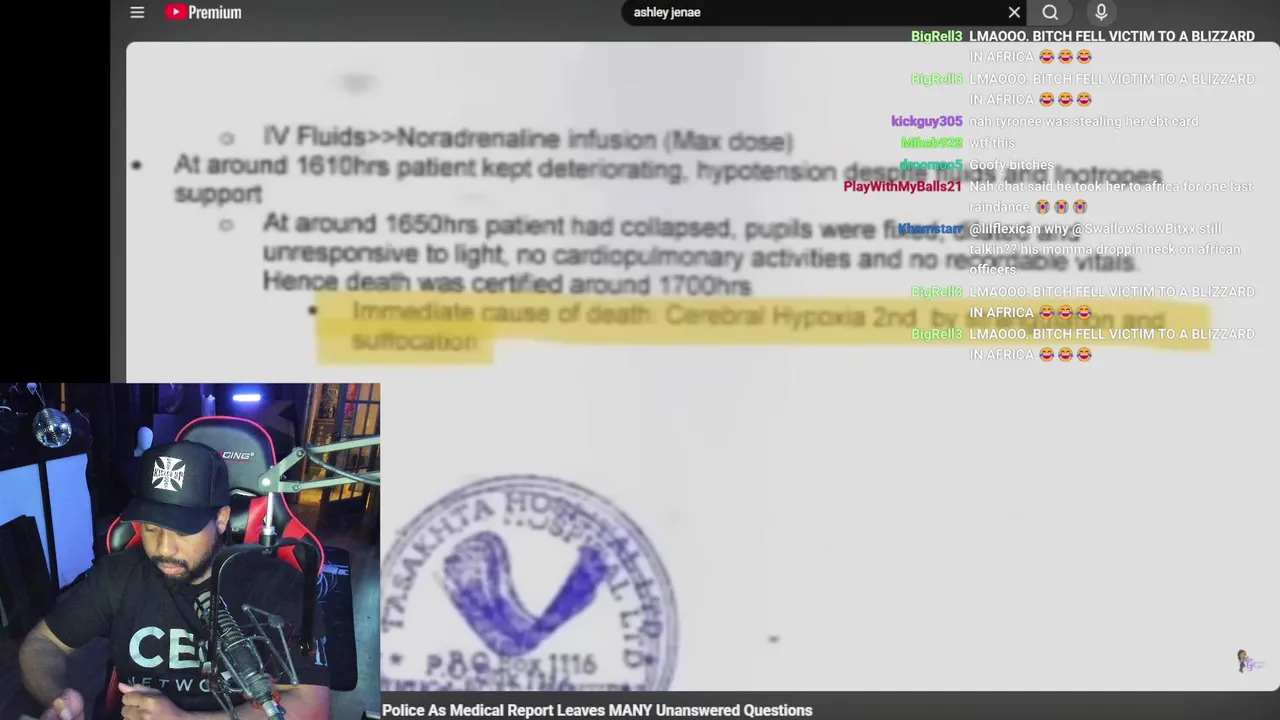This screenshot has height=720, width=1280.
Task: Clear the search query with the X
Action: pos(1014,12)
